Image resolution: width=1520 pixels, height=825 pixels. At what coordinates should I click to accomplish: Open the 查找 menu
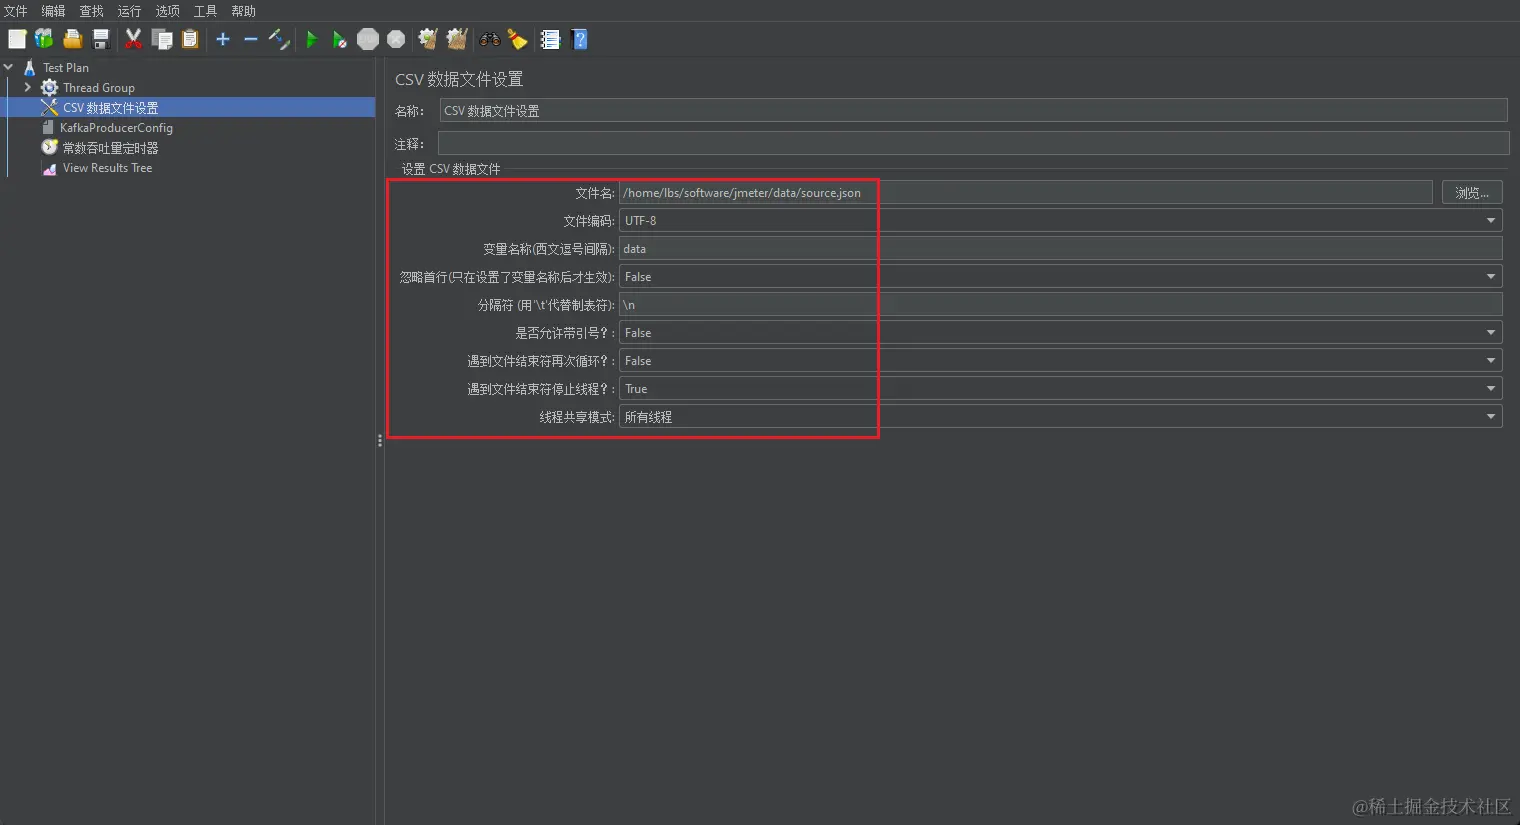pyautogui.click(x=91, y=11)
